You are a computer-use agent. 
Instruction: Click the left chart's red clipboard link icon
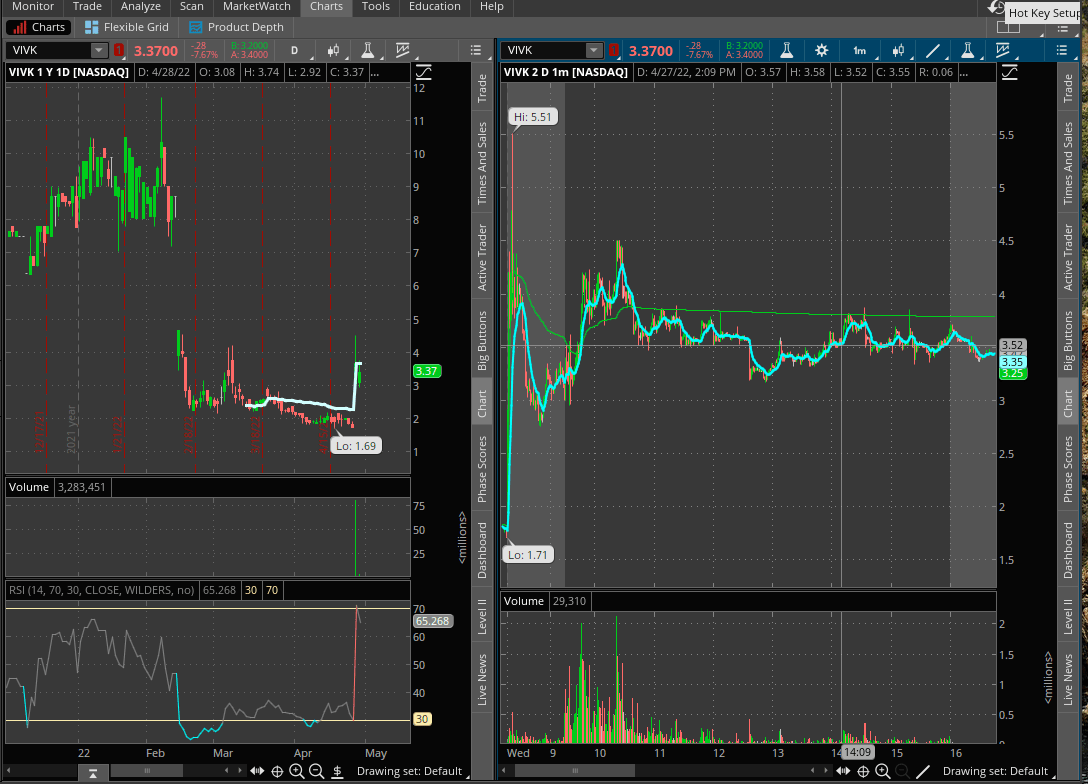[119, 51]
